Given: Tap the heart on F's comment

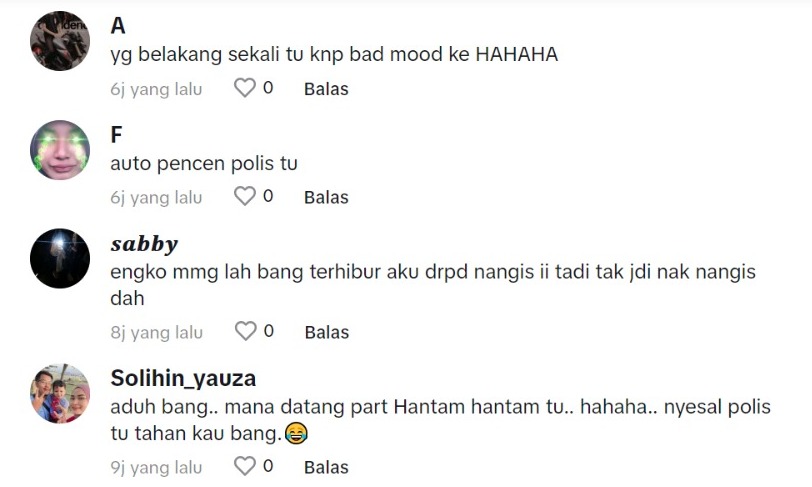Looking at the screenshot, I should click(x=245, y=197).
